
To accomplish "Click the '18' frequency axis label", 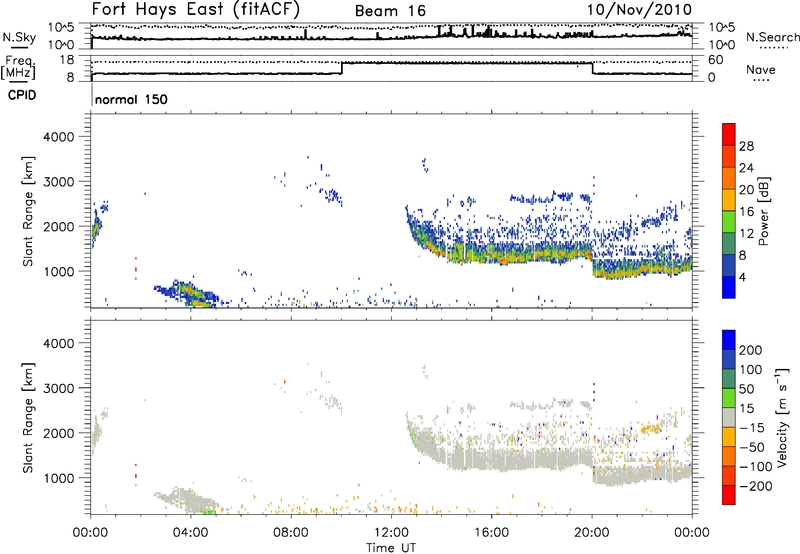I will point(66,60).
